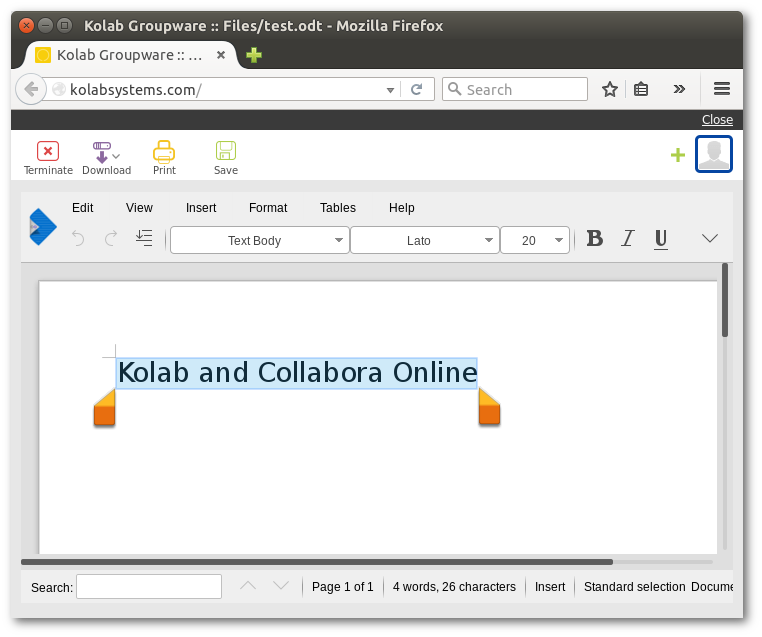This screenshot has height=637, width=762.
Task: Open the Format menu
Action: tap(268, 207)
